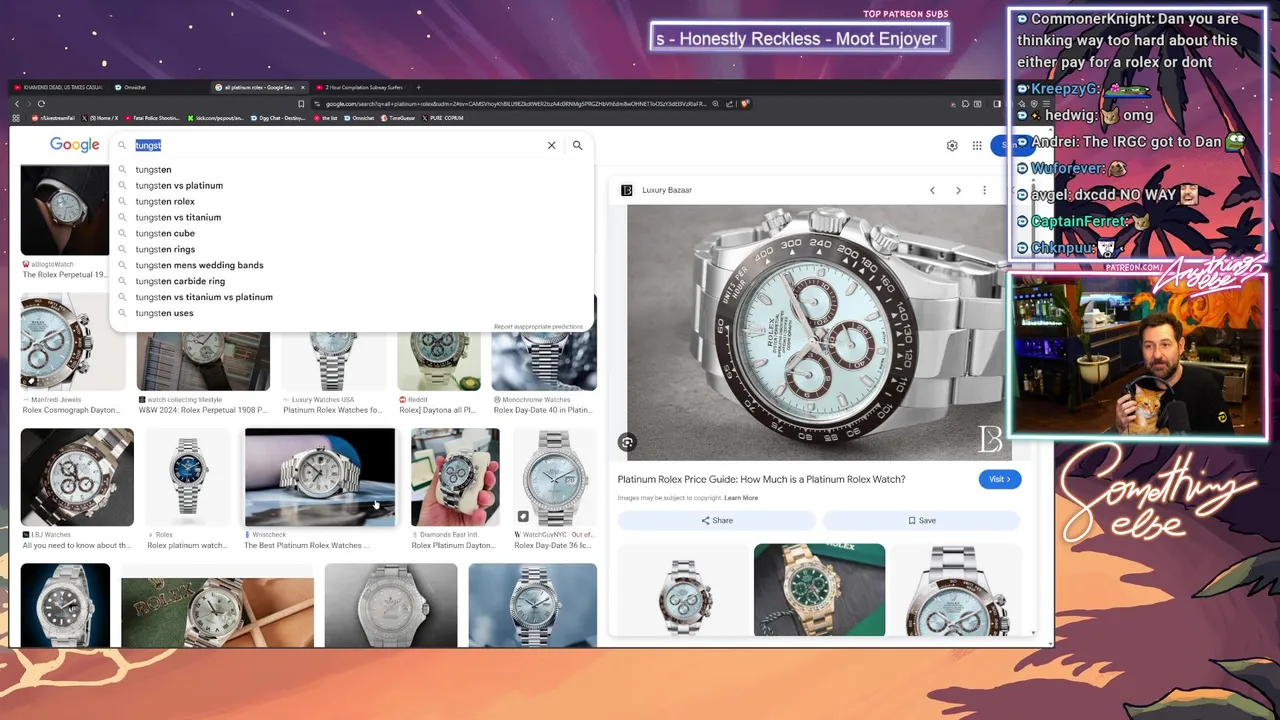
Task: Go to the Google logo homepage
Action: [75, 145]
